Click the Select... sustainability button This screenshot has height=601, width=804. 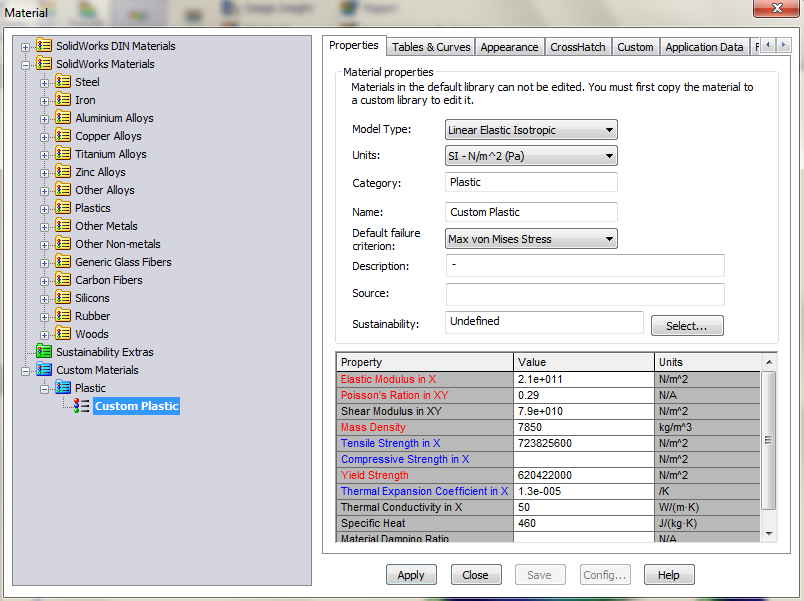point(687,326)
